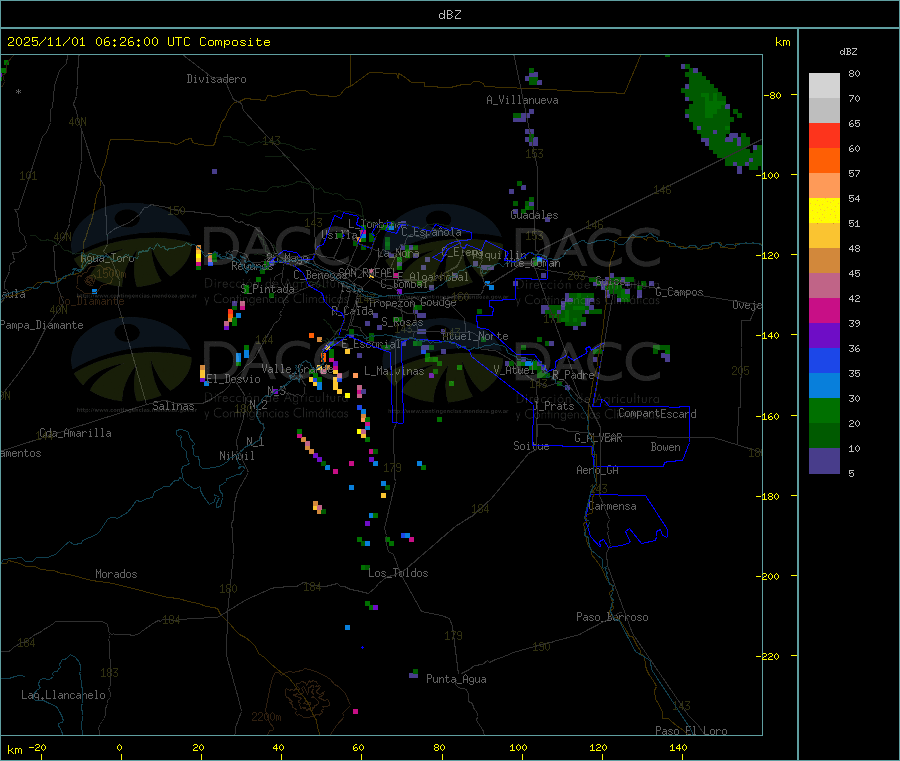This screenshot has height=761, width=900.
Task: Click the UTC Composite timestamp text
Action: point(139,42)
